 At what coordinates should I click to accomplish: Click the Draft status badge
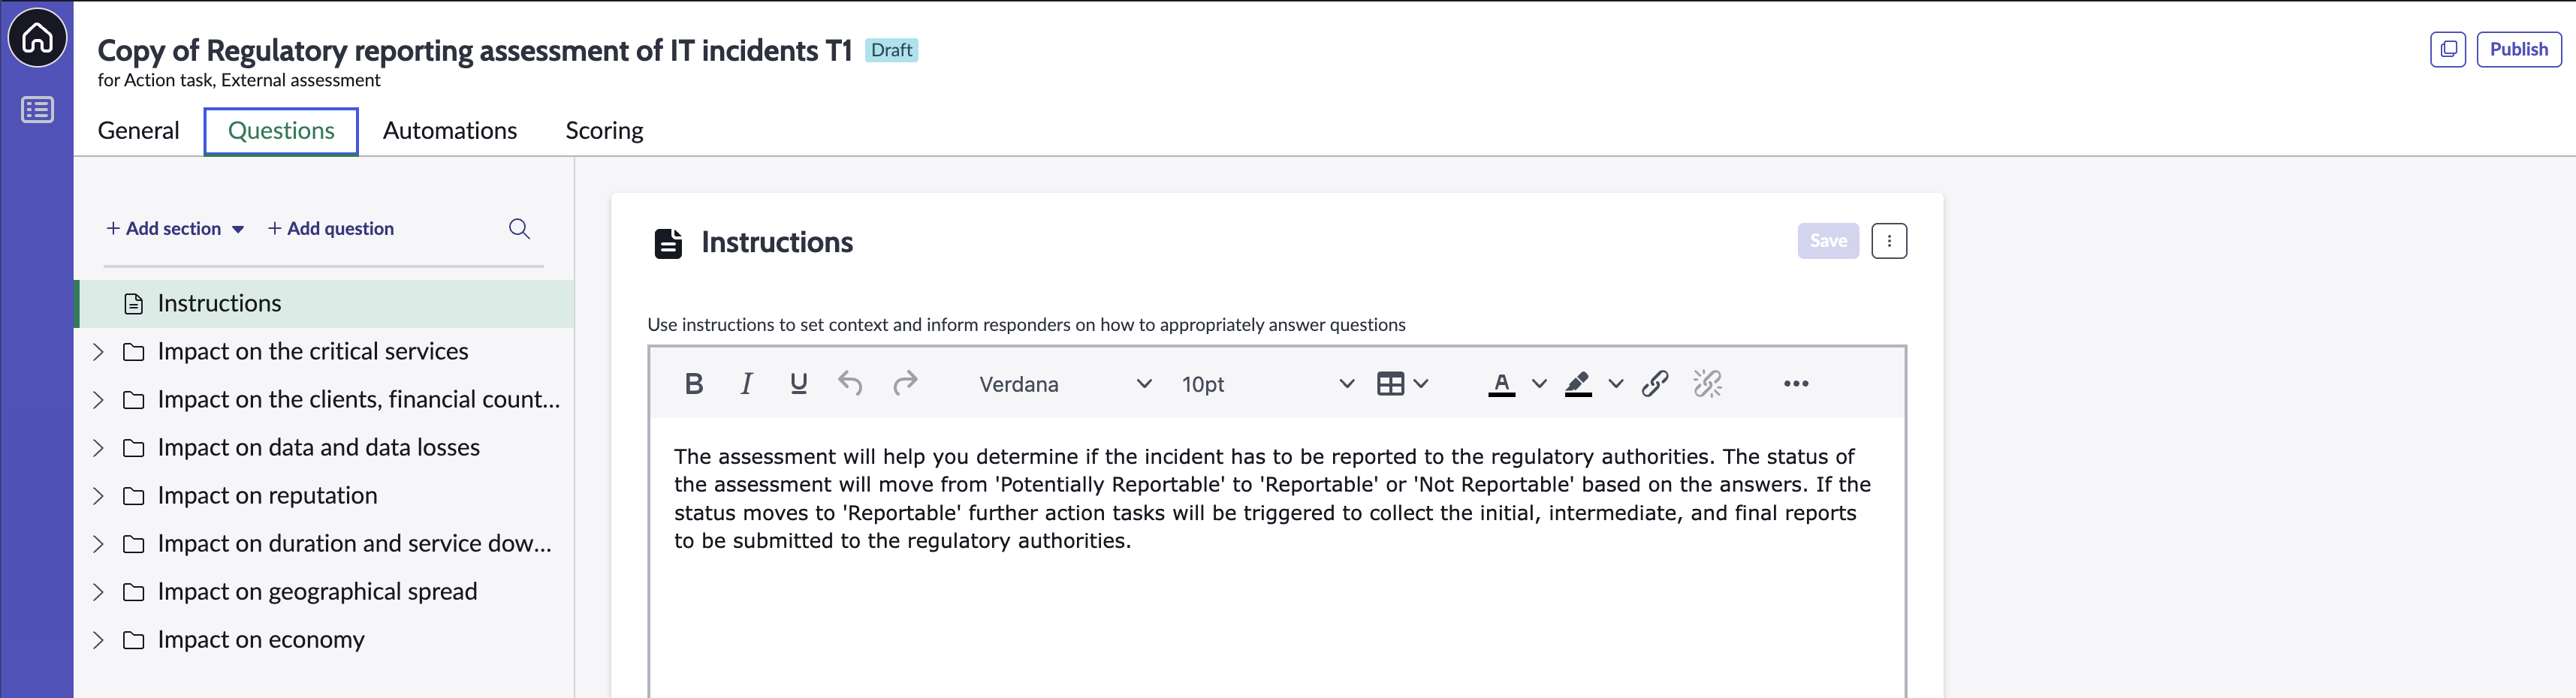point(891,50)
